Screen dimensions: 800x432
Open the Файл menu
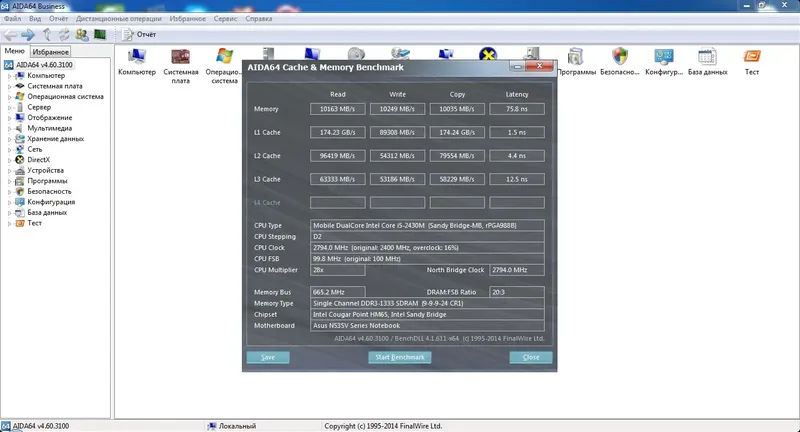click(x=13, y=19)
